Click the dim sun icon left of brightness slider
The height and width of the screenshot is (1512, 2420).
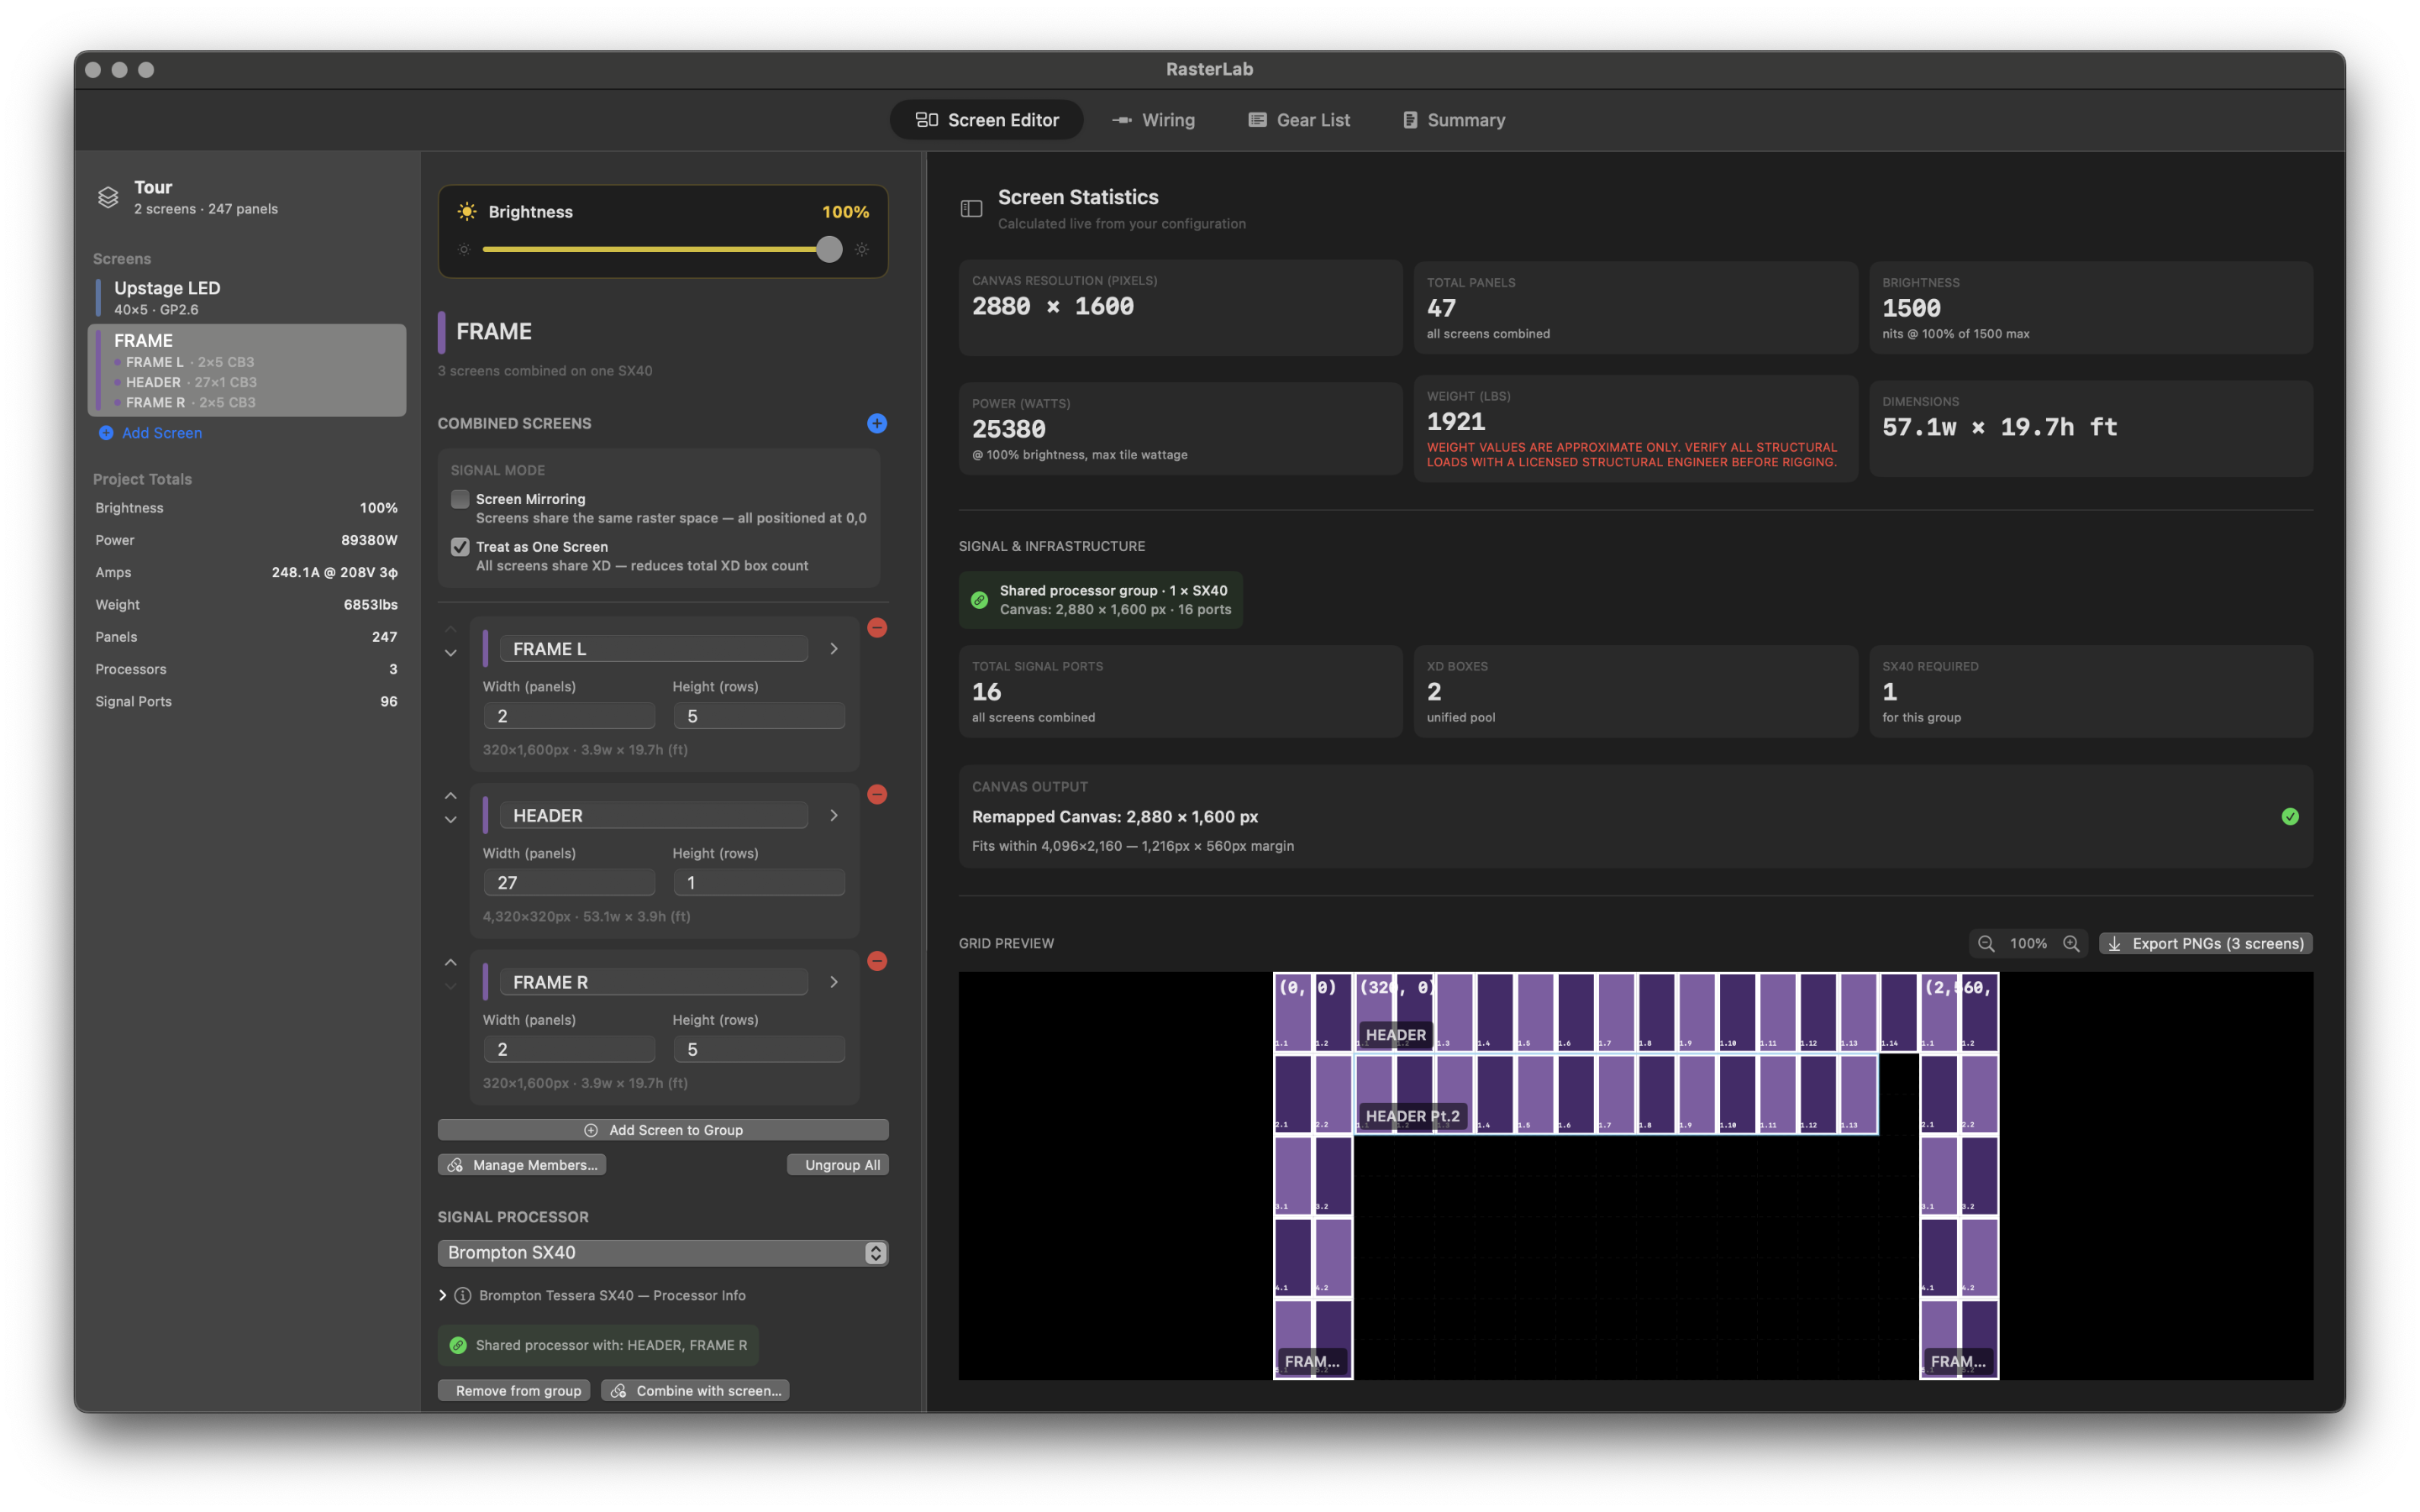(x=464, y=249)
